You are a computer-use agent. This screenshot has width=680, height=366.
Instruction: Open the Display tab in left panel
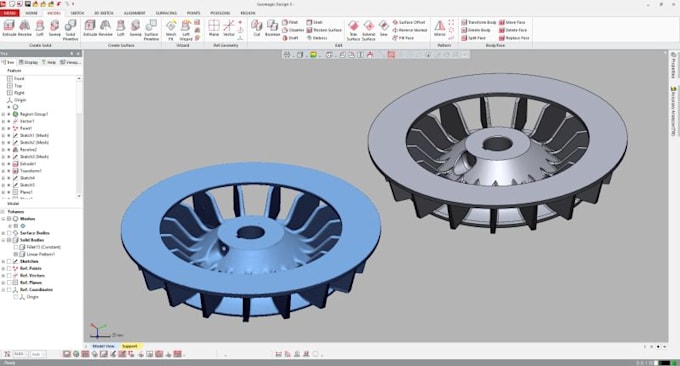point(28,62)
